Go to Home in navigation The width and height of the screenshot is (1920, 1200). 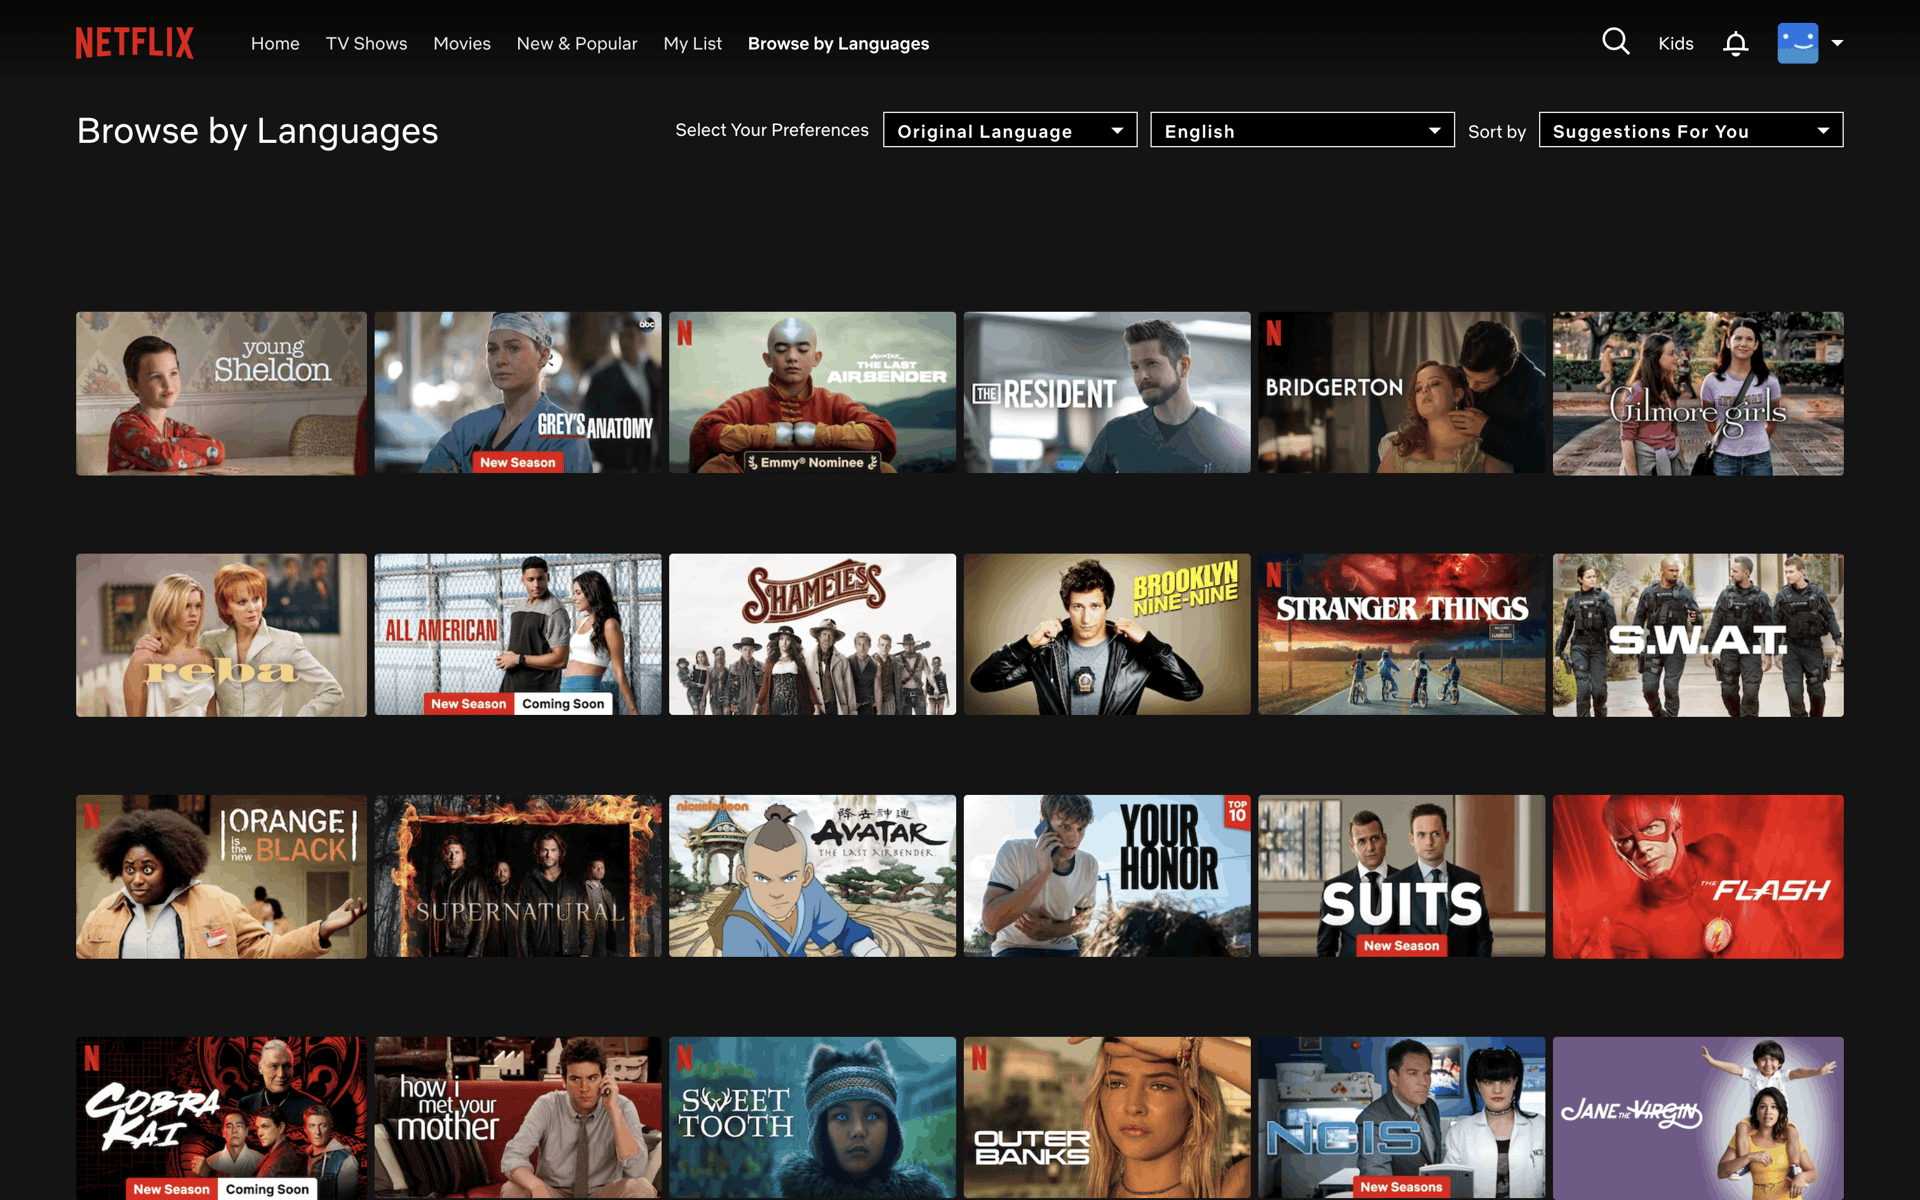coord(275,43)
